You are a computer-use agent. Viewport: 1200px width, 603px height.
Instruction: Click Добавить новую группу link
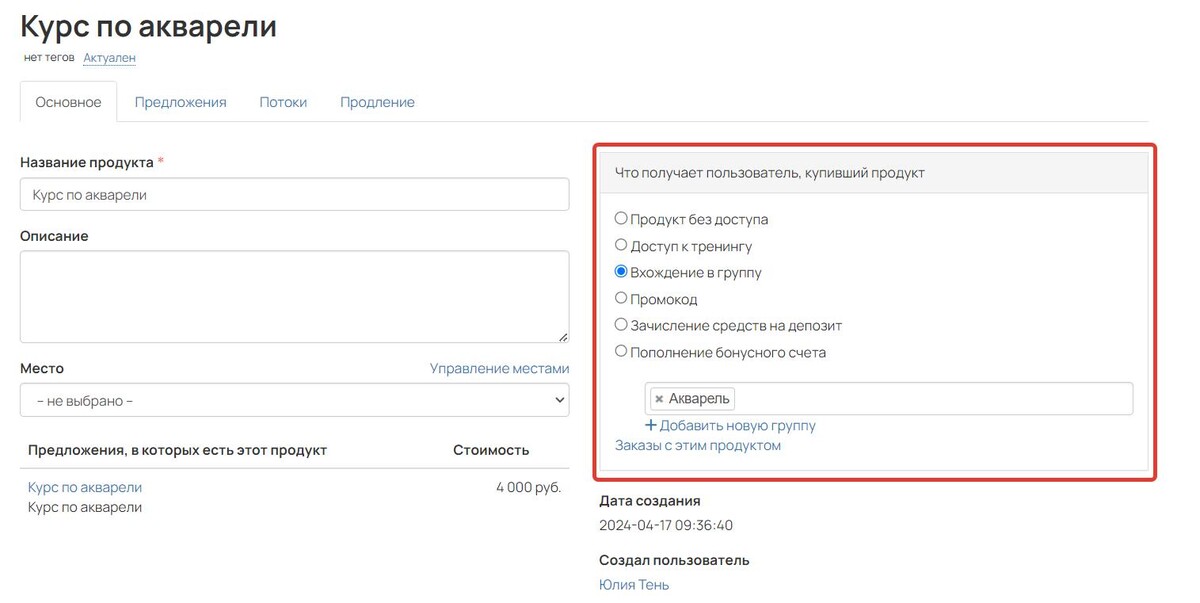coord(738,426)
